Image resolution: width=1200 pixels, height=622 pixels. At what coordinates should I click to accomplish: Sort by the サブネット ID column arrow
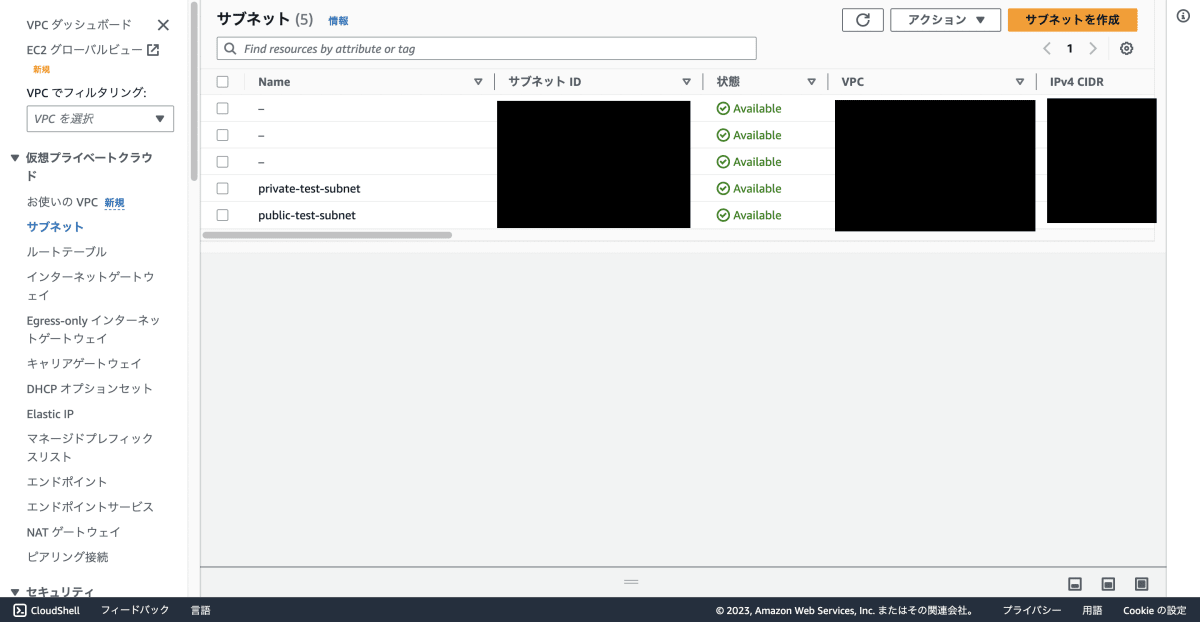point(686,82)
